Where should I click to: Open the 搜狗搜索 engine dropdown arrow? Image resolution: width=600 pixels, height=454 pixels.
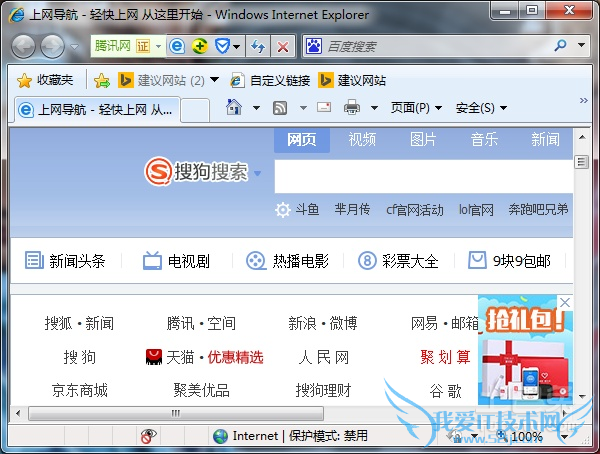tap(258, 173)
